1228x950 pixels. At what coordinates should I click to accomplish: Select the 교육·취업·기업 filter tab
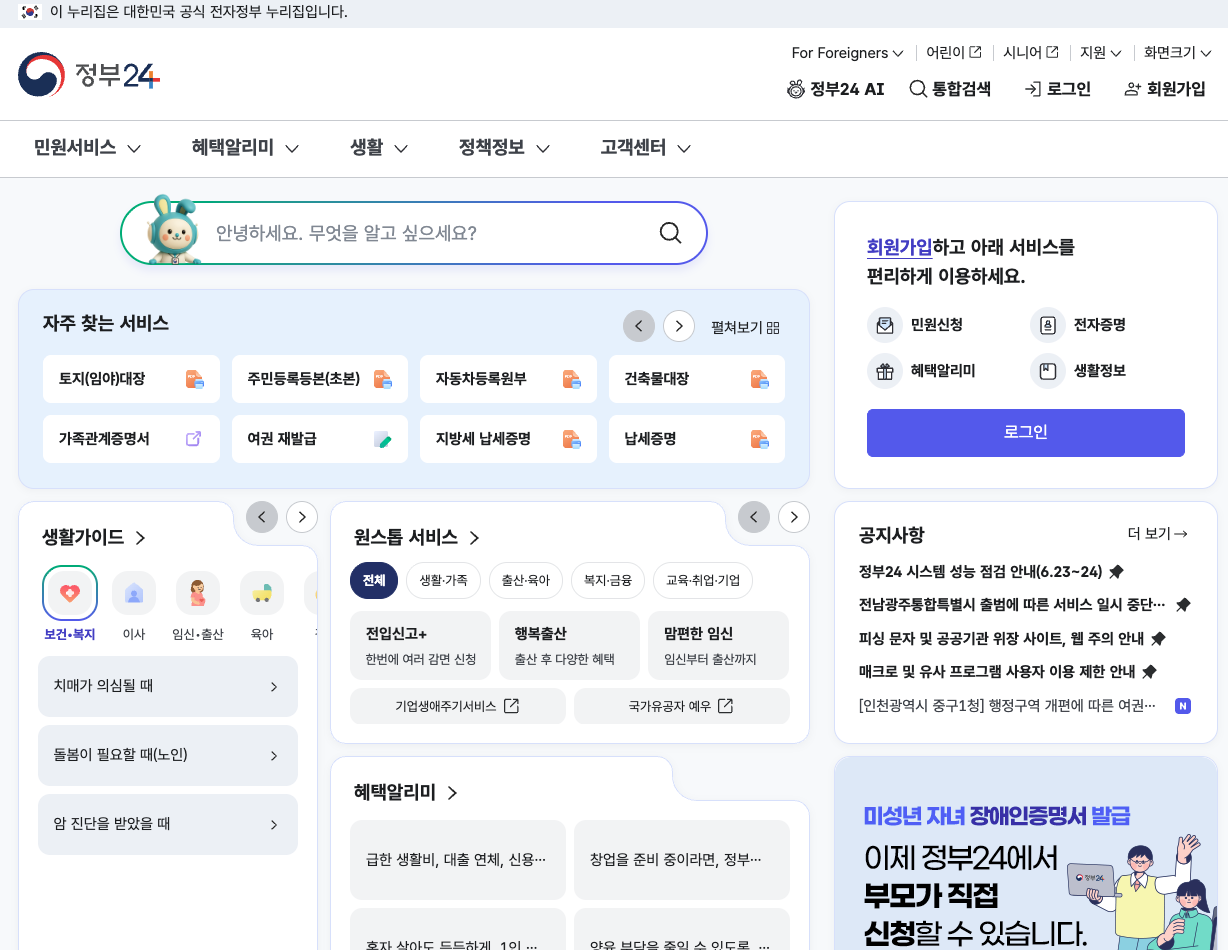click(703, 580)
